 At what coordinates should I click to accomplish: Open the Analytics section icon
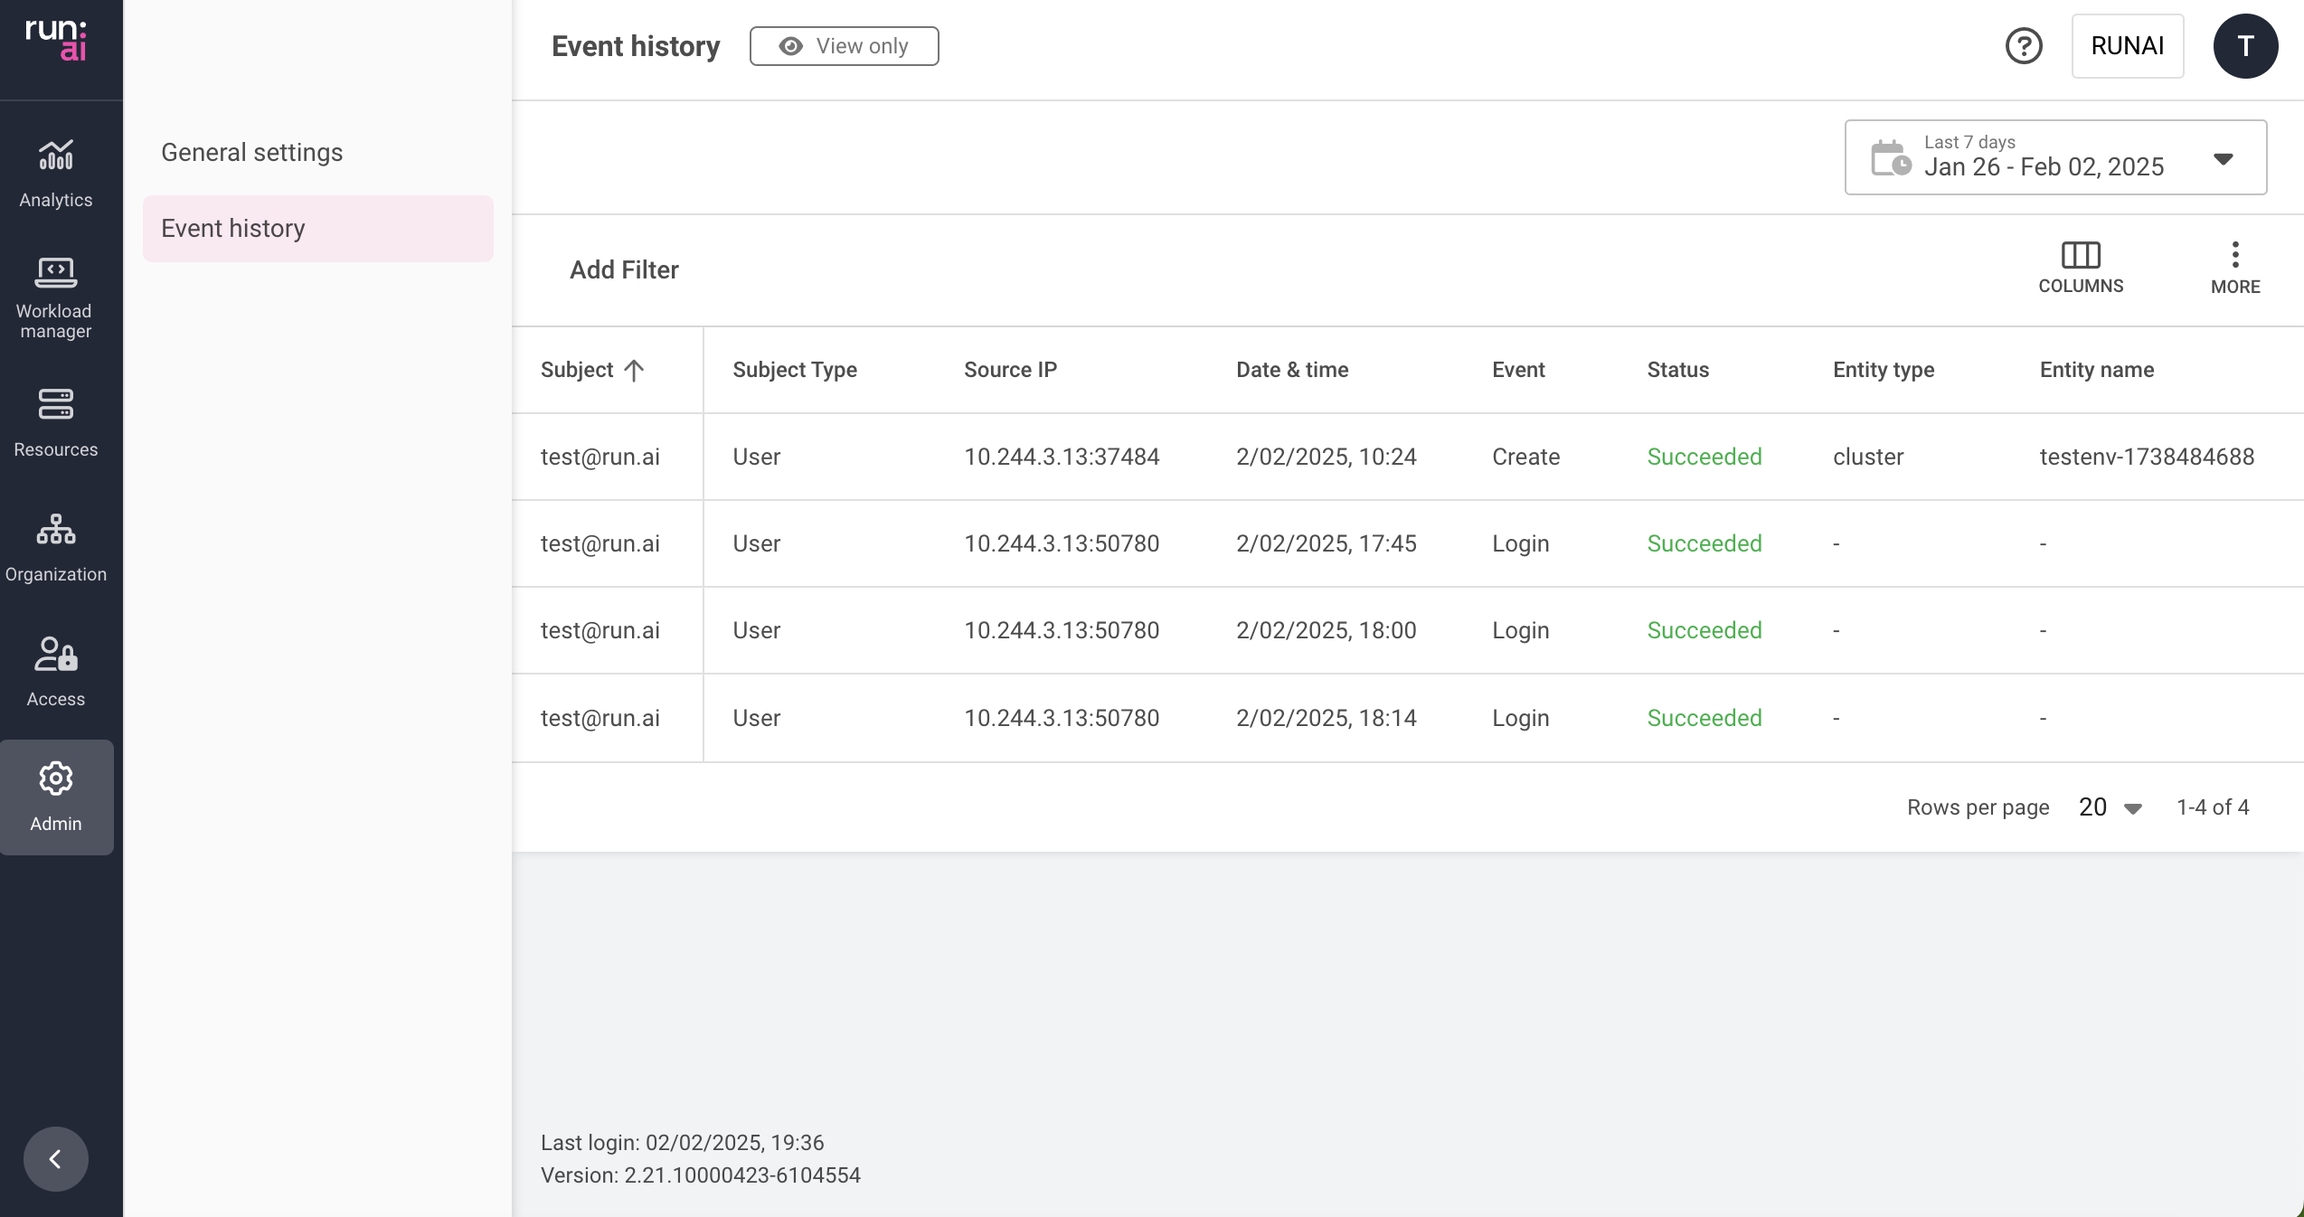pos(56,157)
